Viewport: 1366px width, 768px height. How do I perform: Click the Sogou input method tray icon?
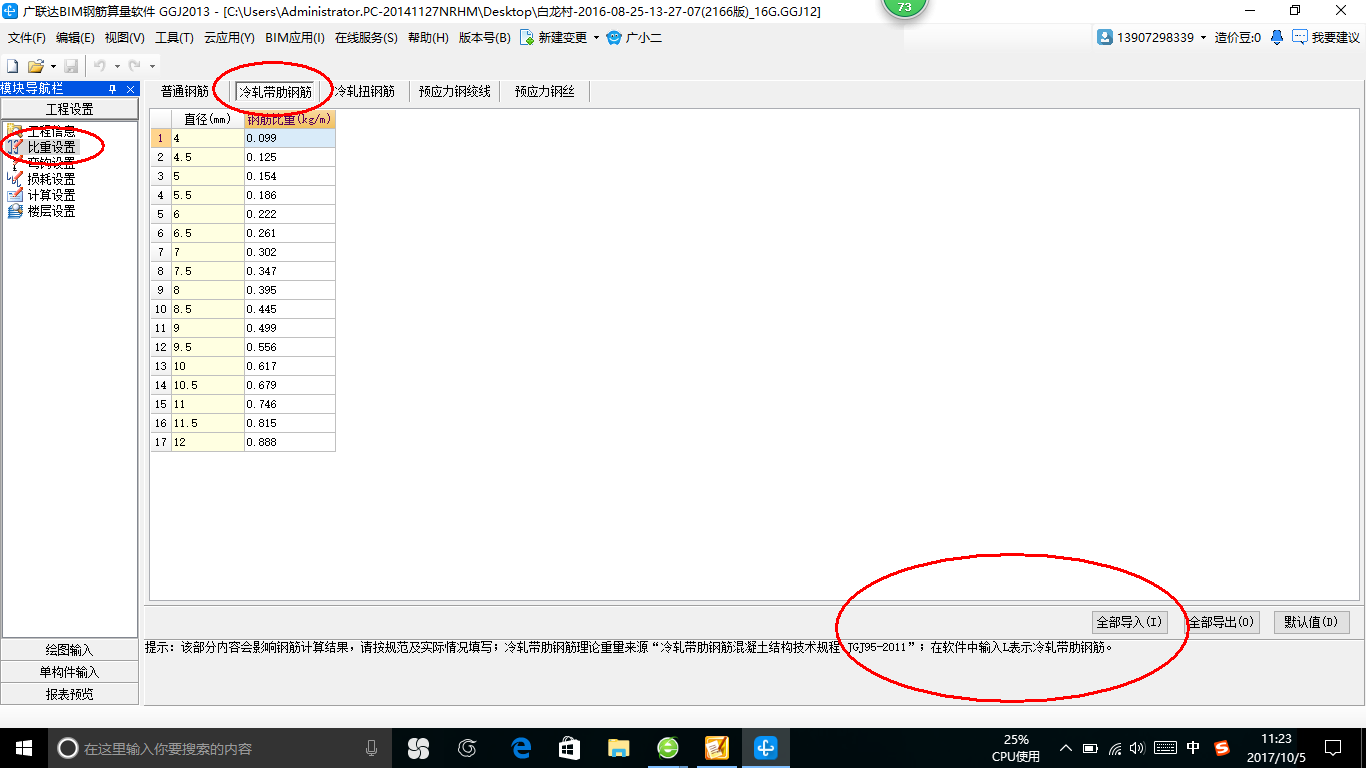1221,748
